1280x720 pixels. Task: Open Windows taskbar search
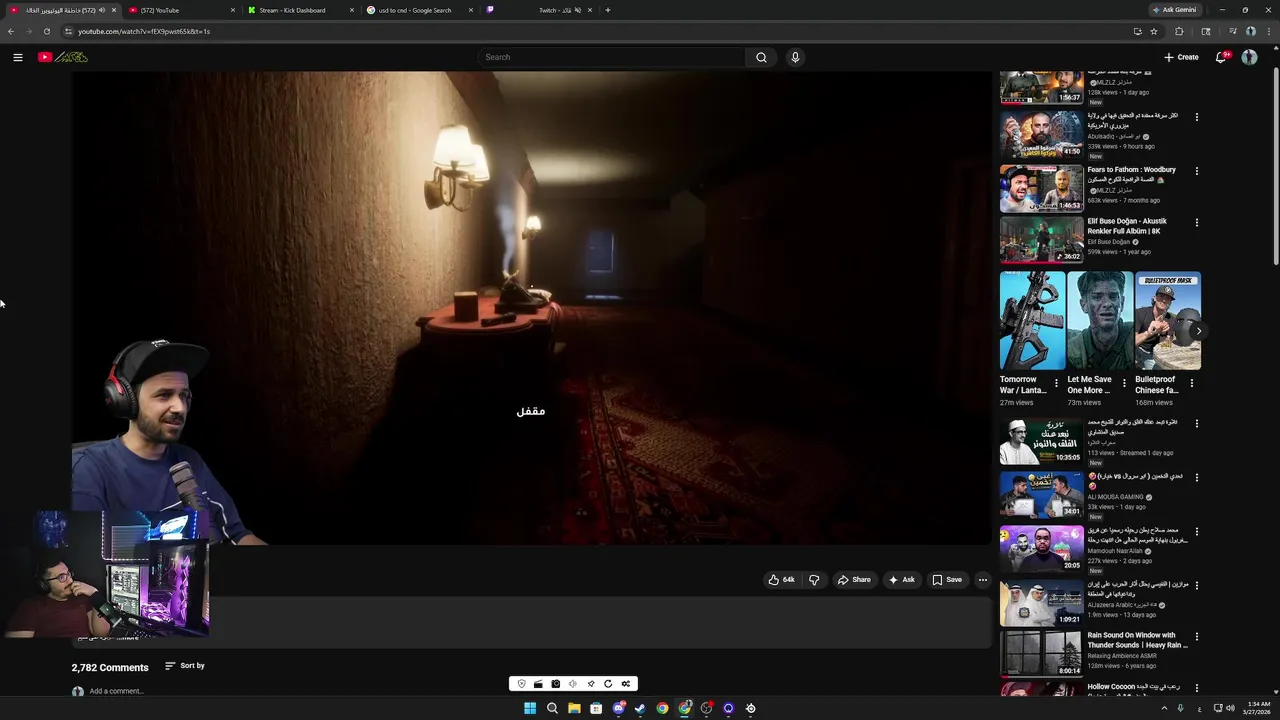click(x=552, y=708)
